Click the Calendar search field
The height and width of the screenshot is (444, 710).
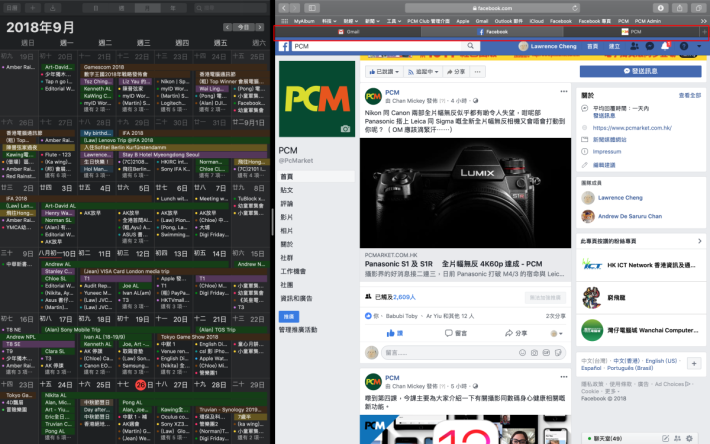pyautogui.click(x=231, y=8)
